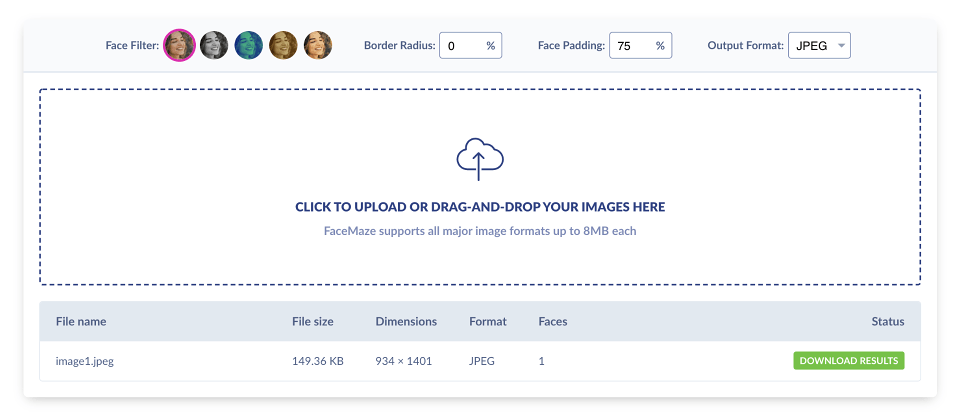Click the Format column header

[x=488, y=321]
